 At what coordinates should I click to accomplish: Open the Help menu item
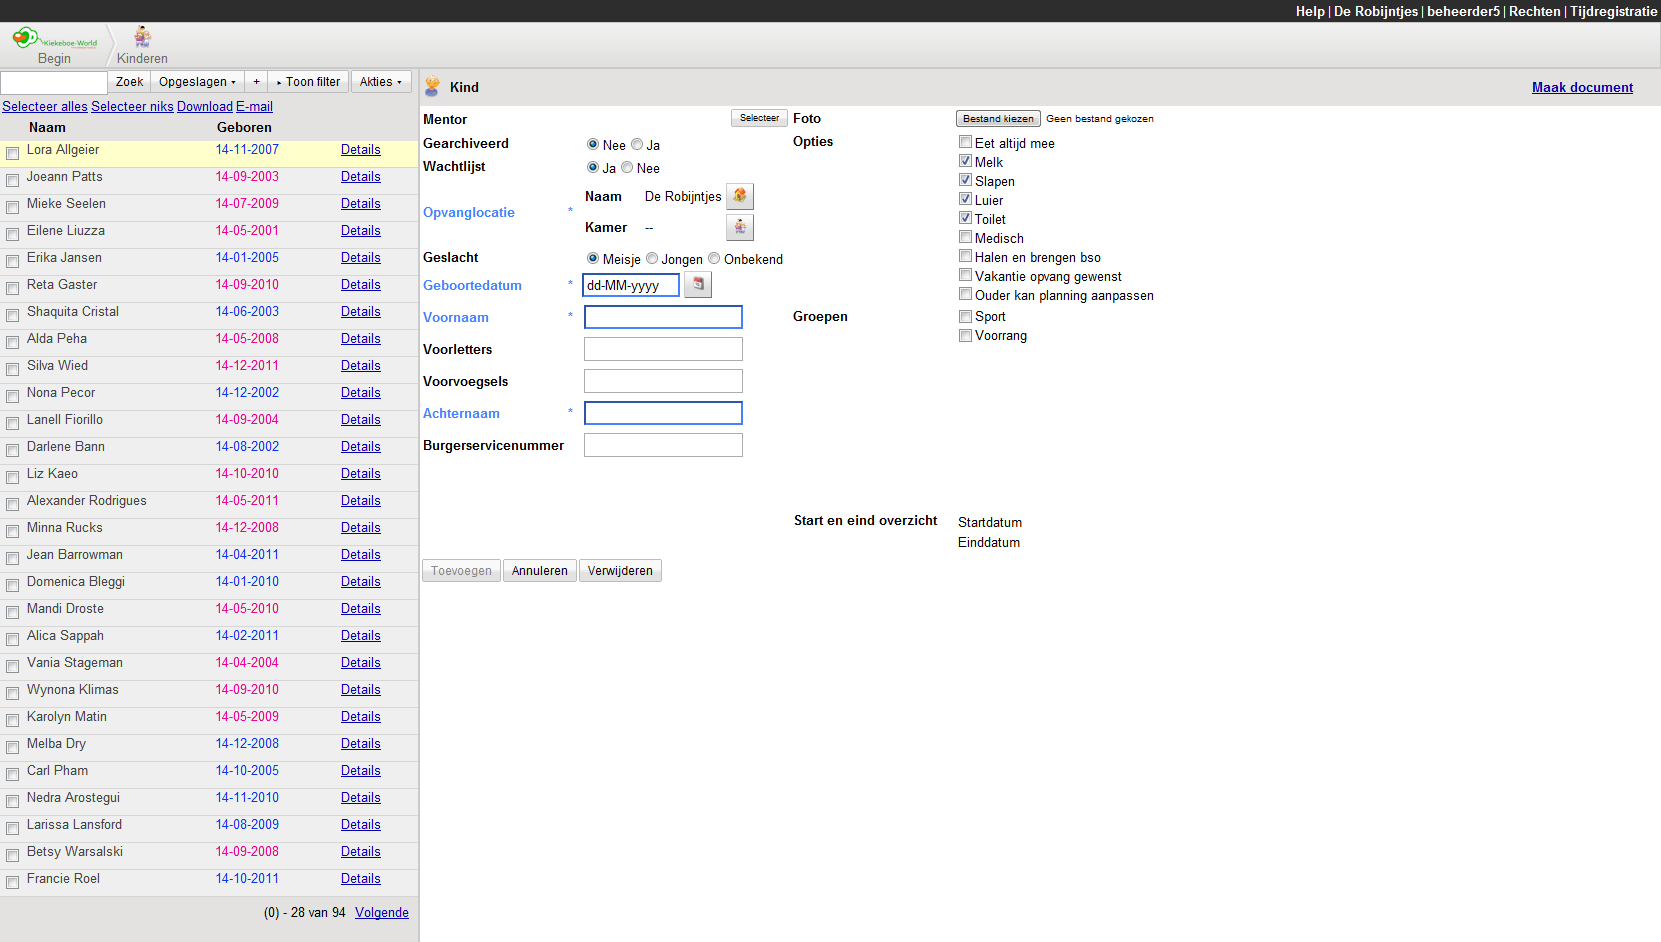[1309, 11]
